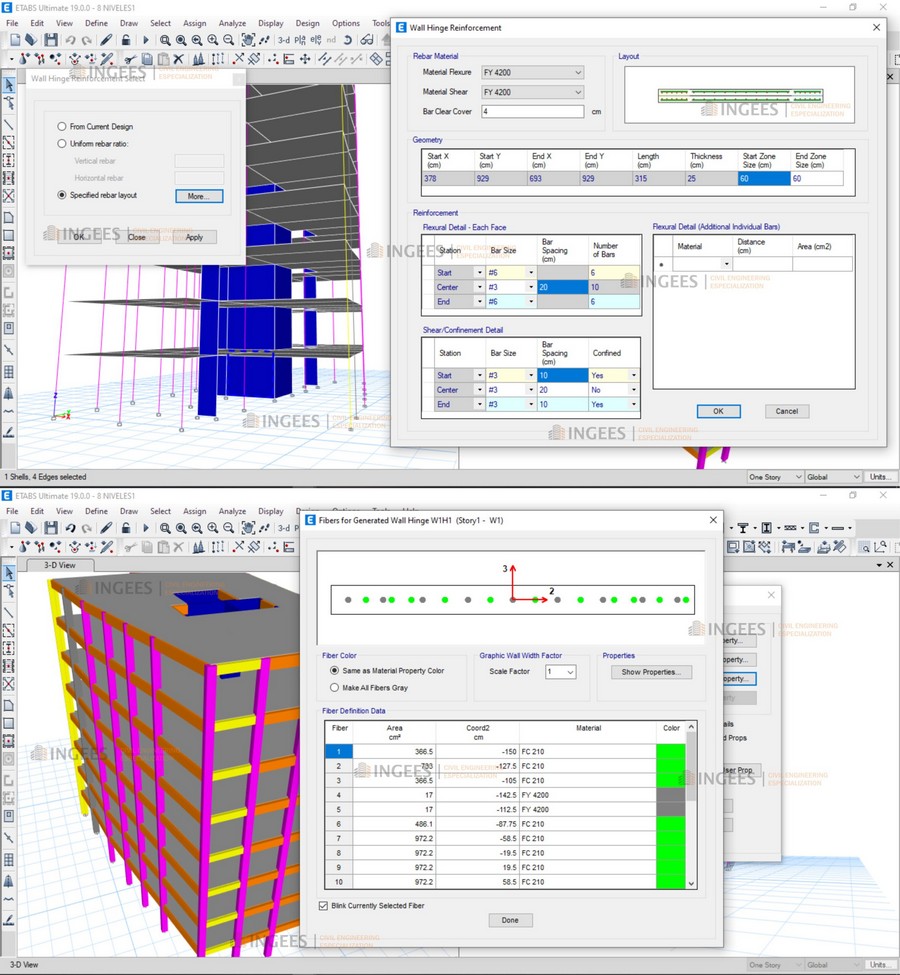Click OK in the Wall Hinge Reinforcement dialog

click(718, 411)
